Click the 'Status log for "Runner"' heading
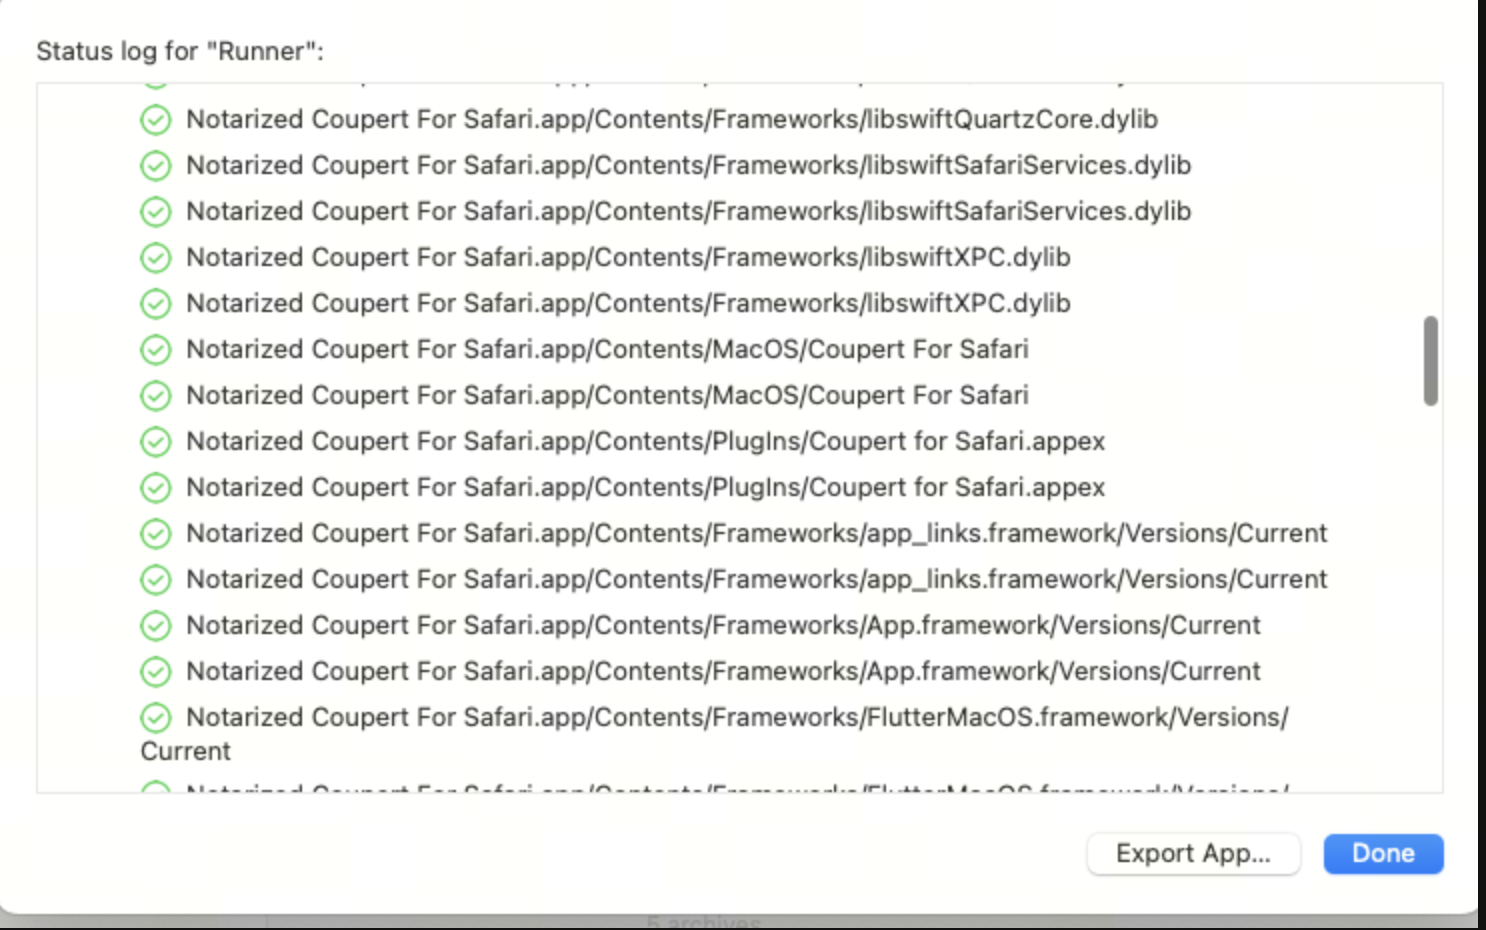The image size is (1486, 930). [180, 51]
